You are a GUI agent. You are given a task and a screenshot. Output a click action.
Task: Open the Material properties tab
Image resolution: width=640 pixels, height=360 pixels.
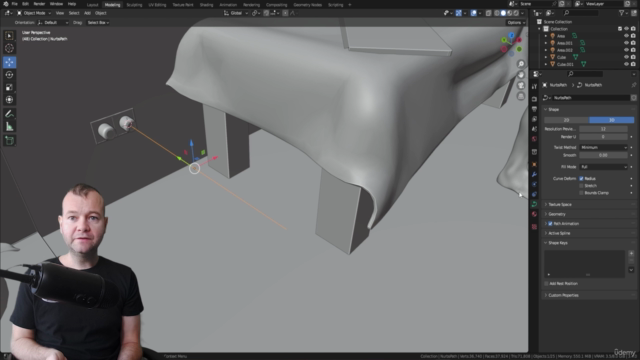pos(534,214)
